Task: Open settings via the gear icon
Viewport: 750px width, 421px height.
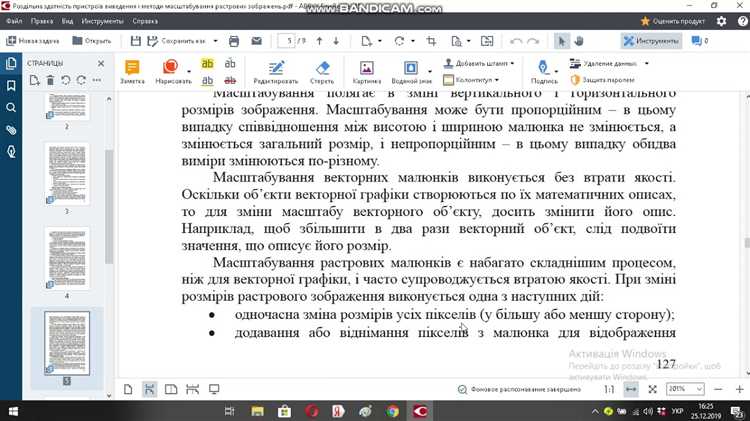Action: (721, 21)
